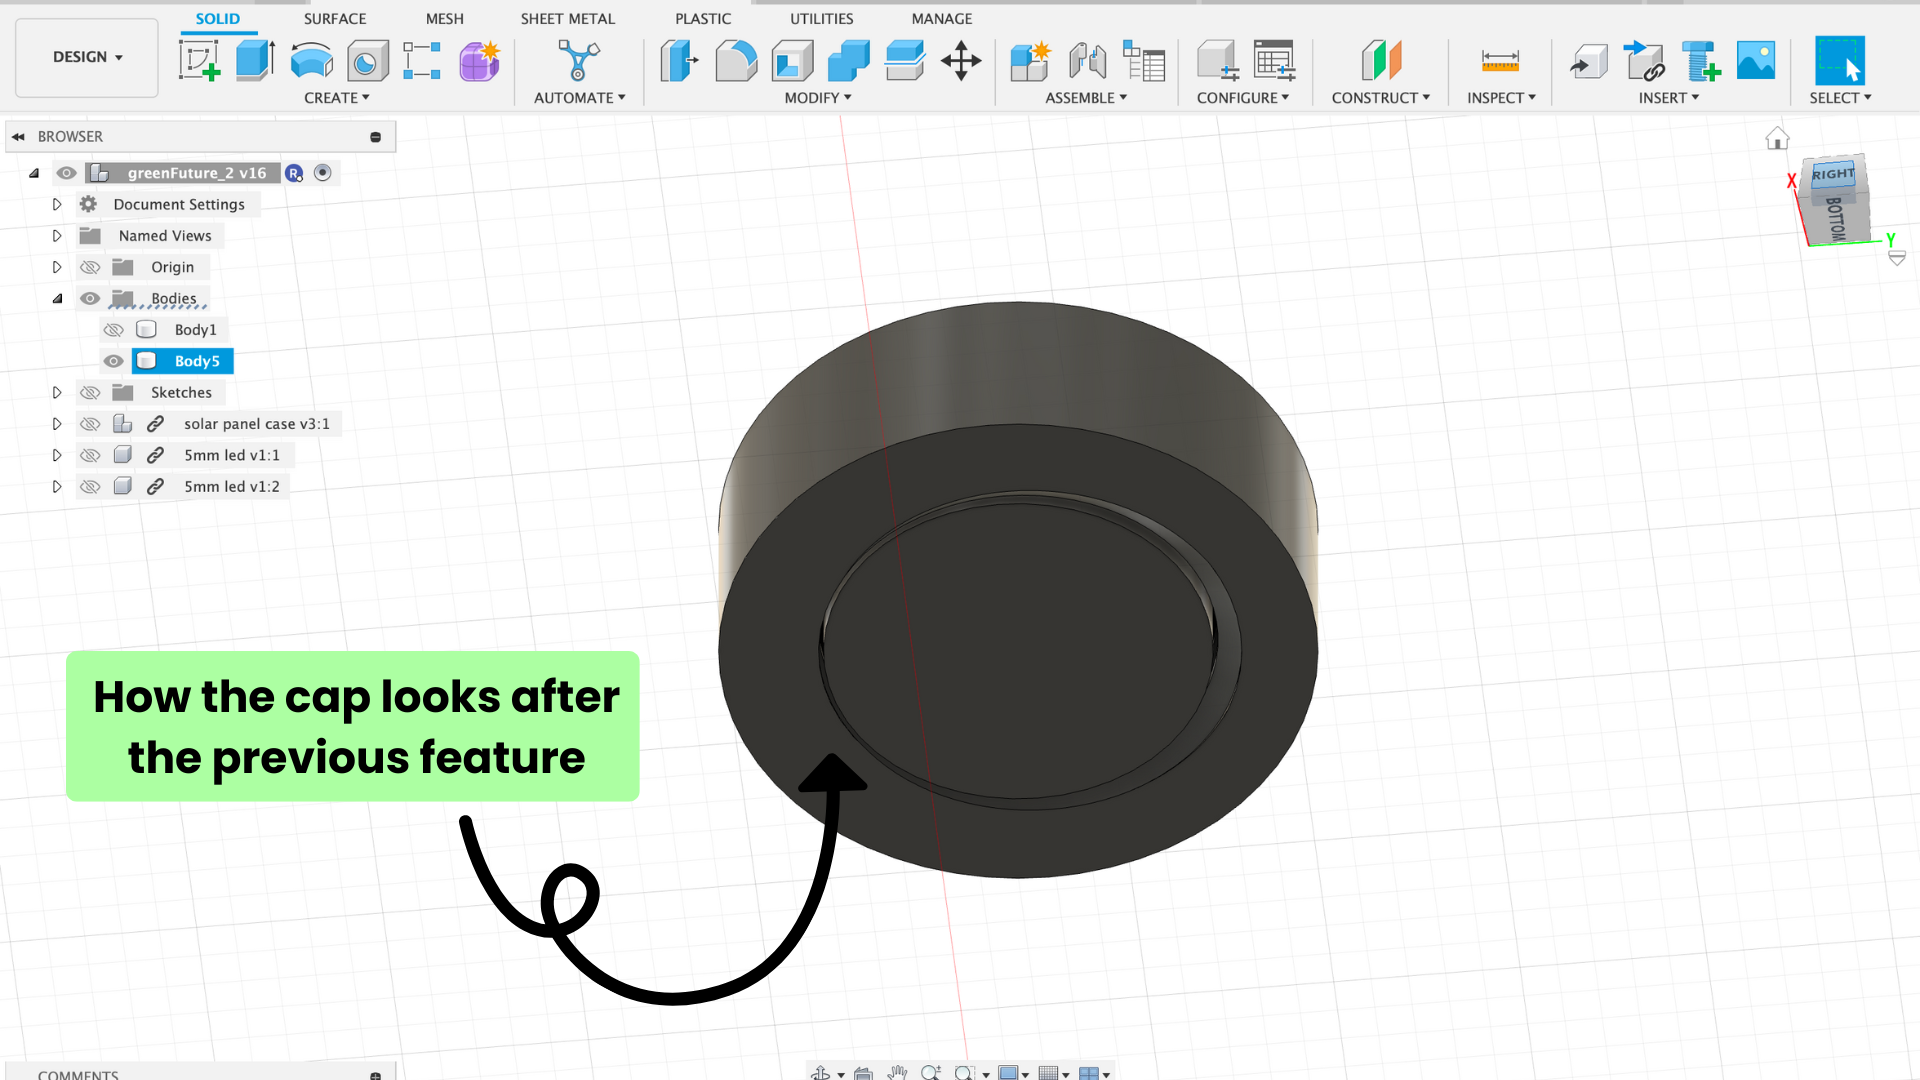The height and width of the screenshot is (1080, 1920).
Task: Click the New Component icon
Action: (x=1030, y=61)
